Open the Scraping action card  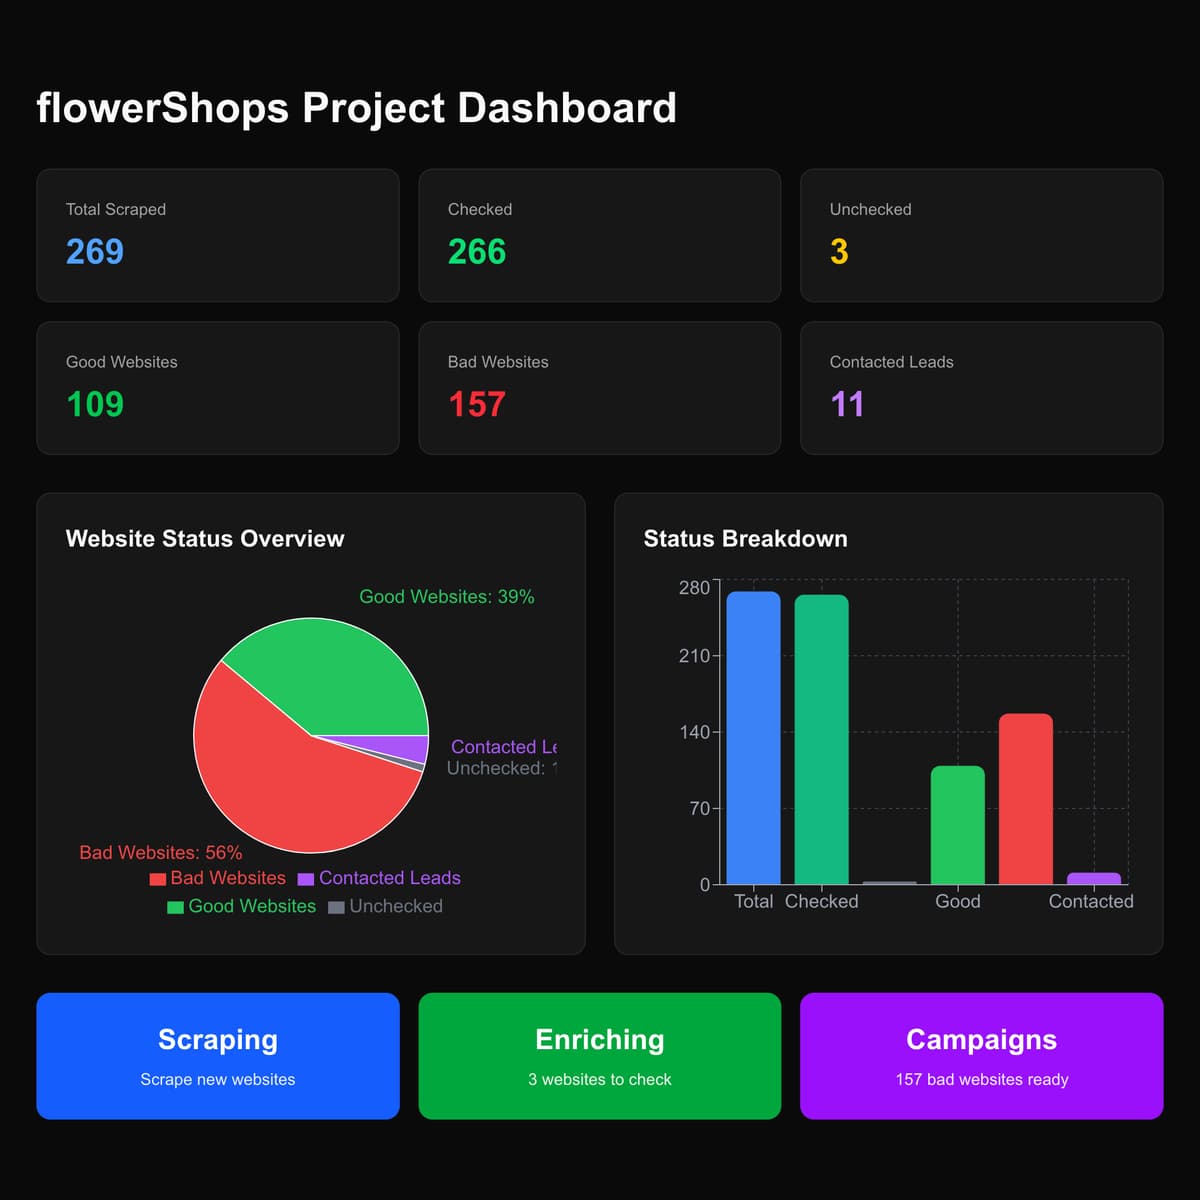pos(218,1055)
